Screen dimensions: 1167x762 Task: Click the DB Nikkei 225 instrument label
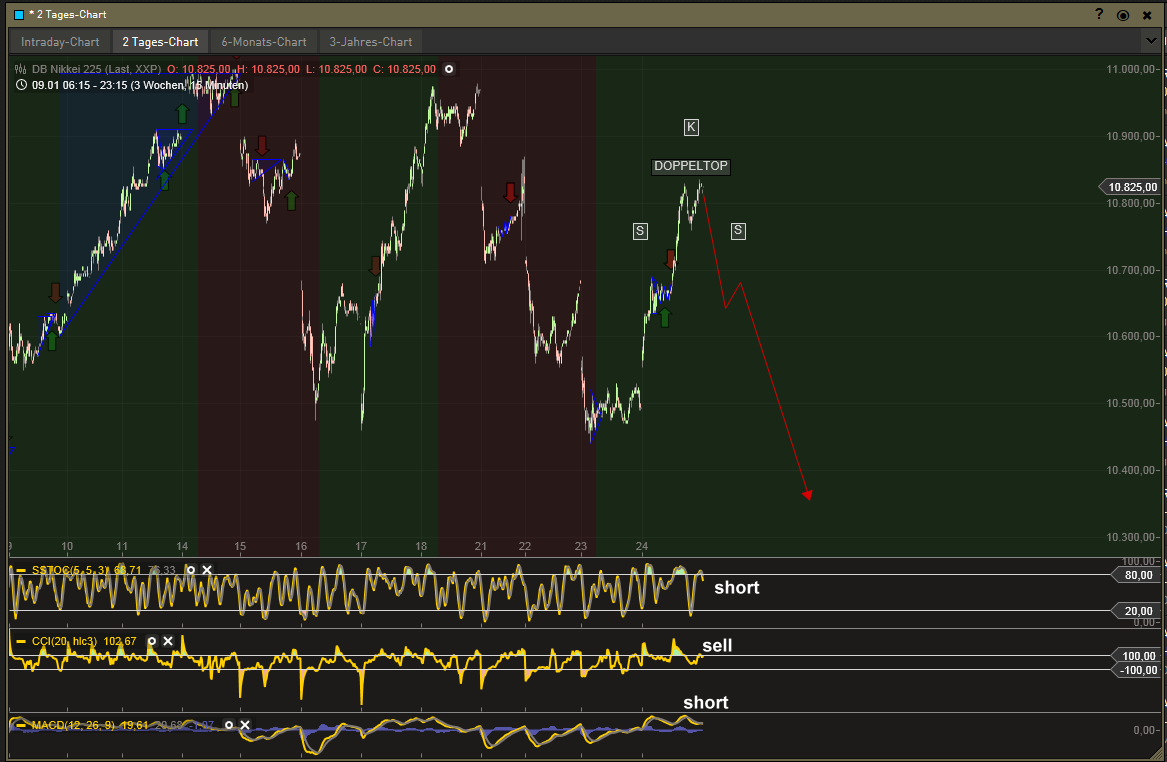click(96, 69)
